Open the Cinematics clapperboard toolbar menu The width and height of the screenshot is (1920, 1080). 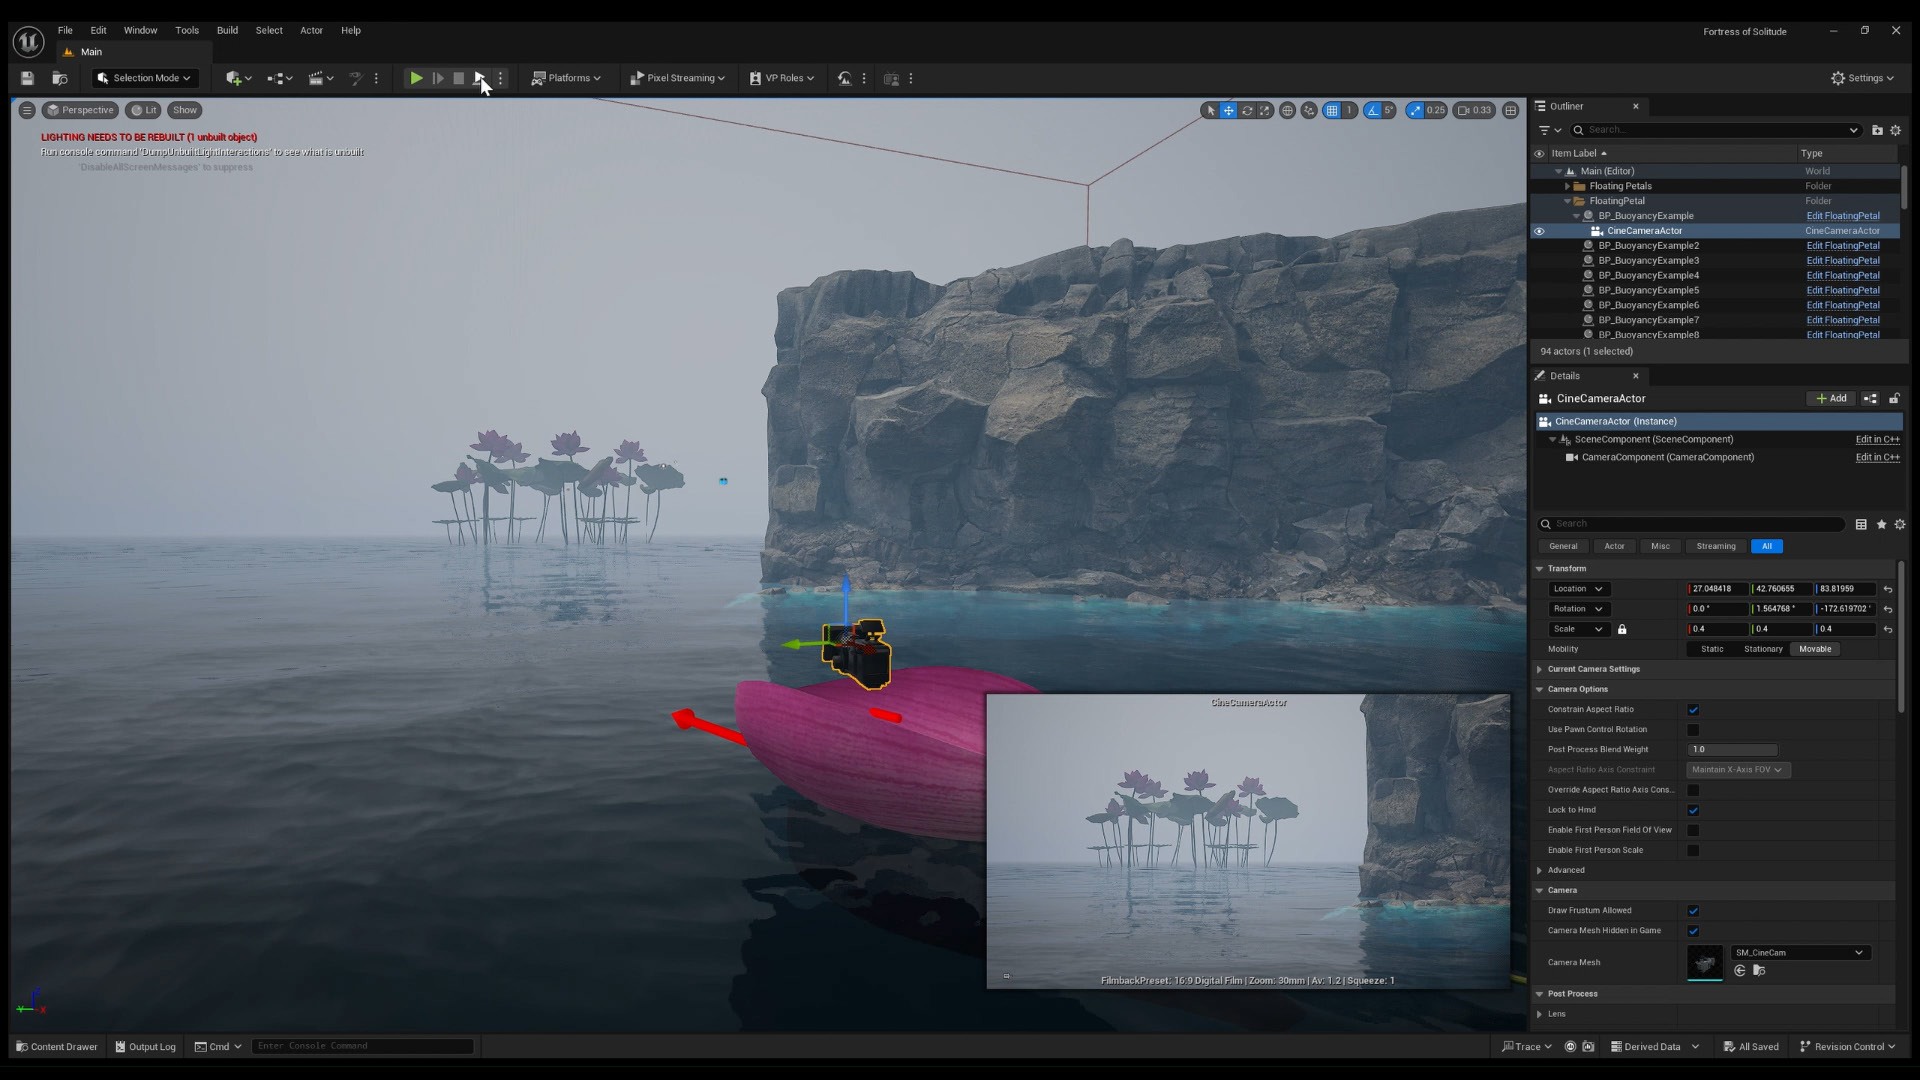coord(320,78)
